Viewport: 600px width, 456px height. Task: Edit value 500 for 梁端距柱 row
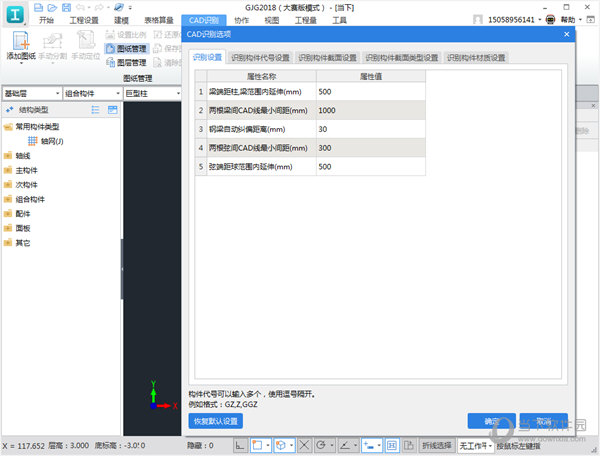coord(370,92)
